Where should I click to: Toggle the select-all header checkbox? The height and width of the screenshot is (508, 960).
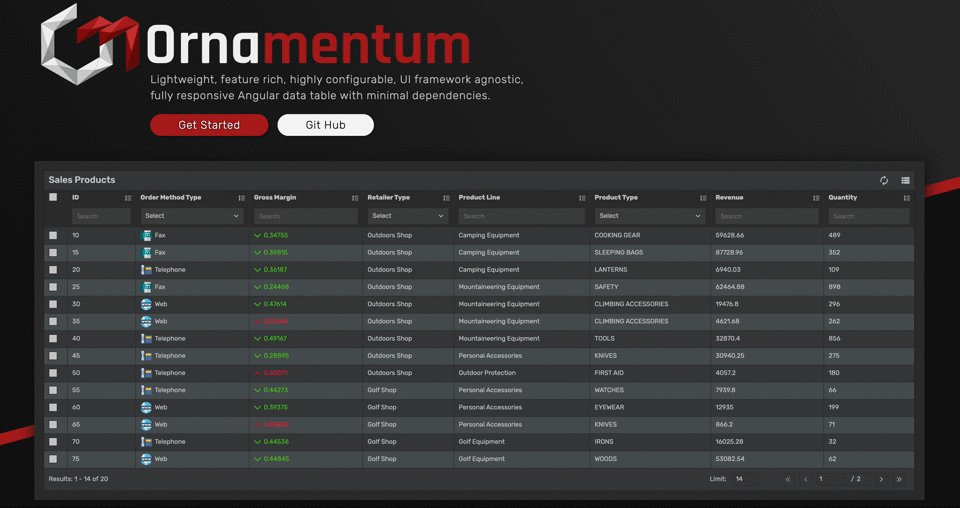53,197
